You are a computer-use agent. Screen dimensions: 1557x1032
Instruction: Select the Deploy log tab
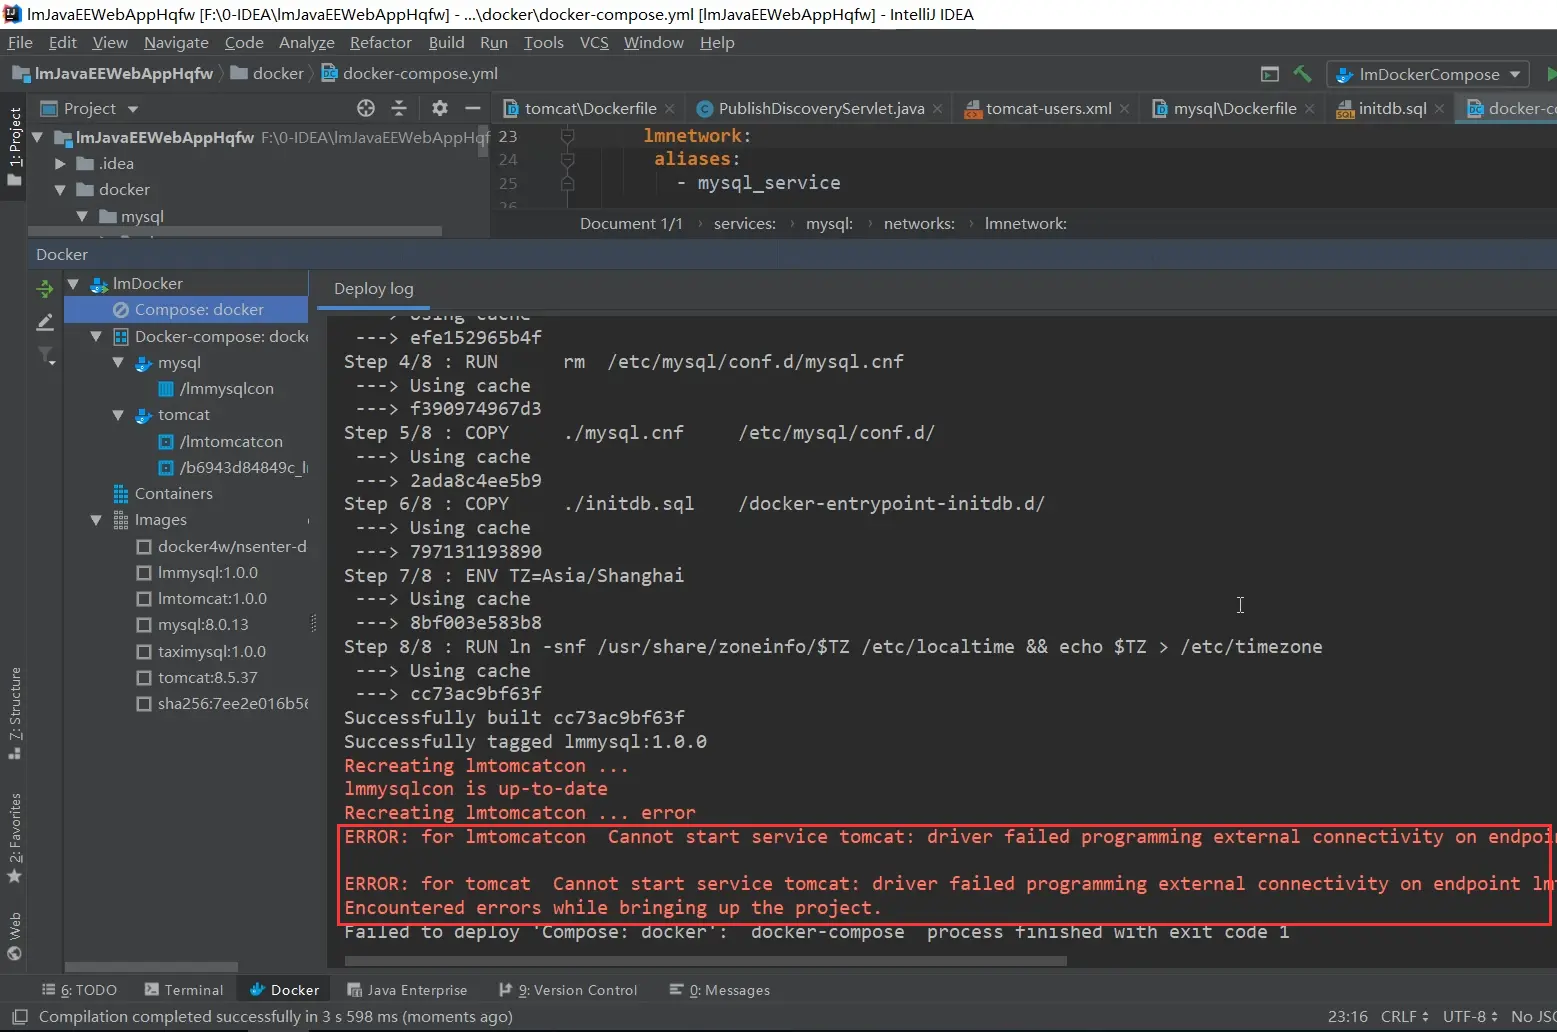click(x=374, y=289)
